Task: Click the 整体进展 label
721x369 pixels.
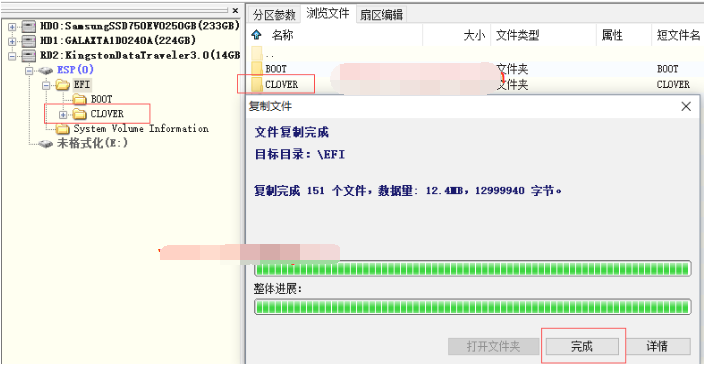Action: point(277,289)
